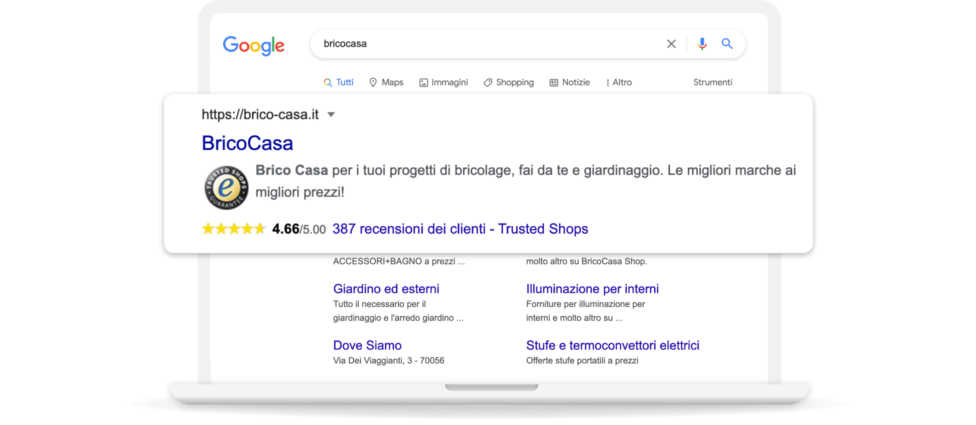Viewport: 976px width, 425px height.
Task: Open 387 recensioni dei clienti link
Action: [x=460, y=229]
